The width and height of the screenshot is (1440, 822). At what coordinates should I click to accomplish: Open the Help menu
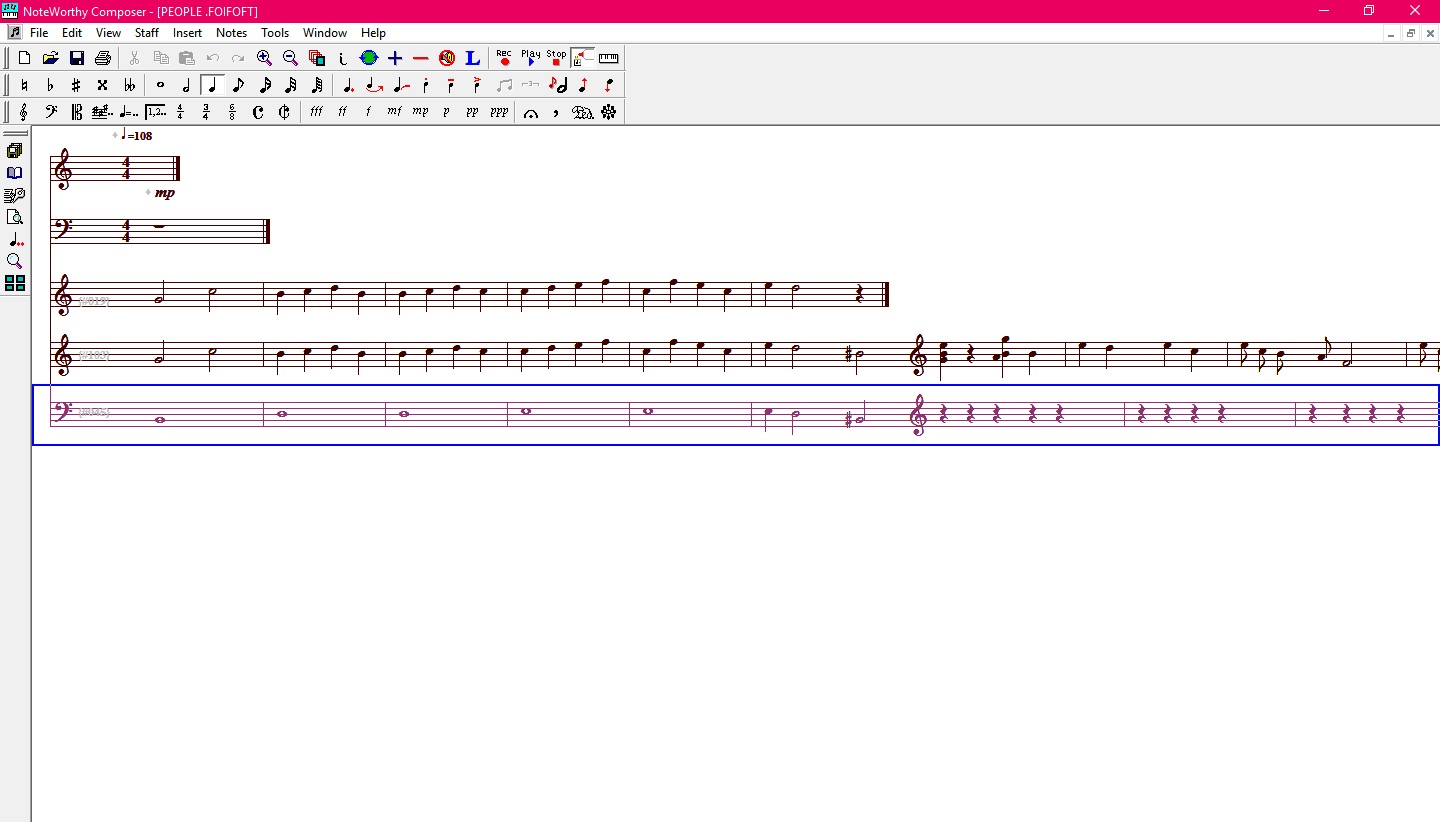point(373,33)
